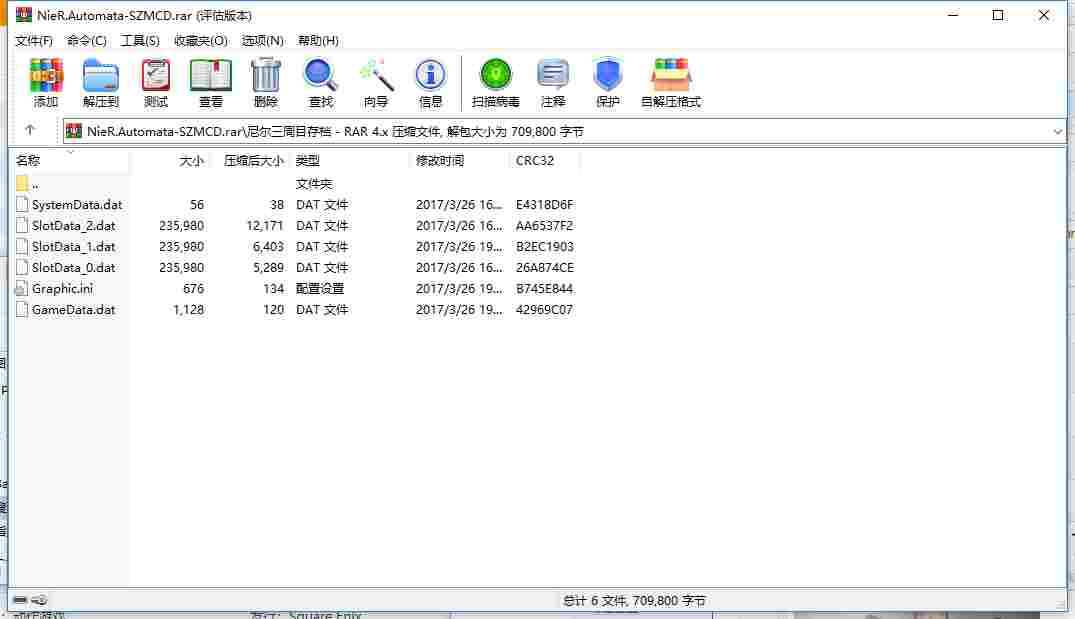Show archive Info (信息) icon
The height and width of the screenshot is (619, 1075).
pos(430,82)
